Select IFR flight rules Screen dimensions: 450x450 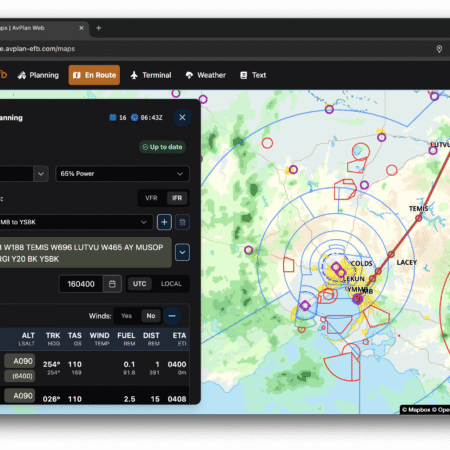pyautogui.click(x=177, y=198)
